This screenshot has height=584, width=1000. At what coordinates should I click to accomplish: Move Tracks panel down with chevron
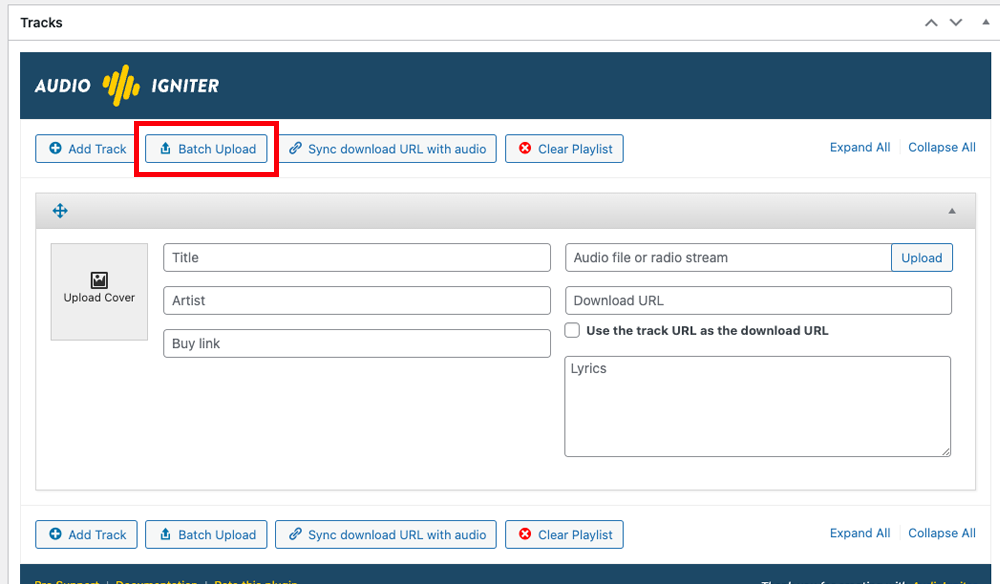[955, 23]
